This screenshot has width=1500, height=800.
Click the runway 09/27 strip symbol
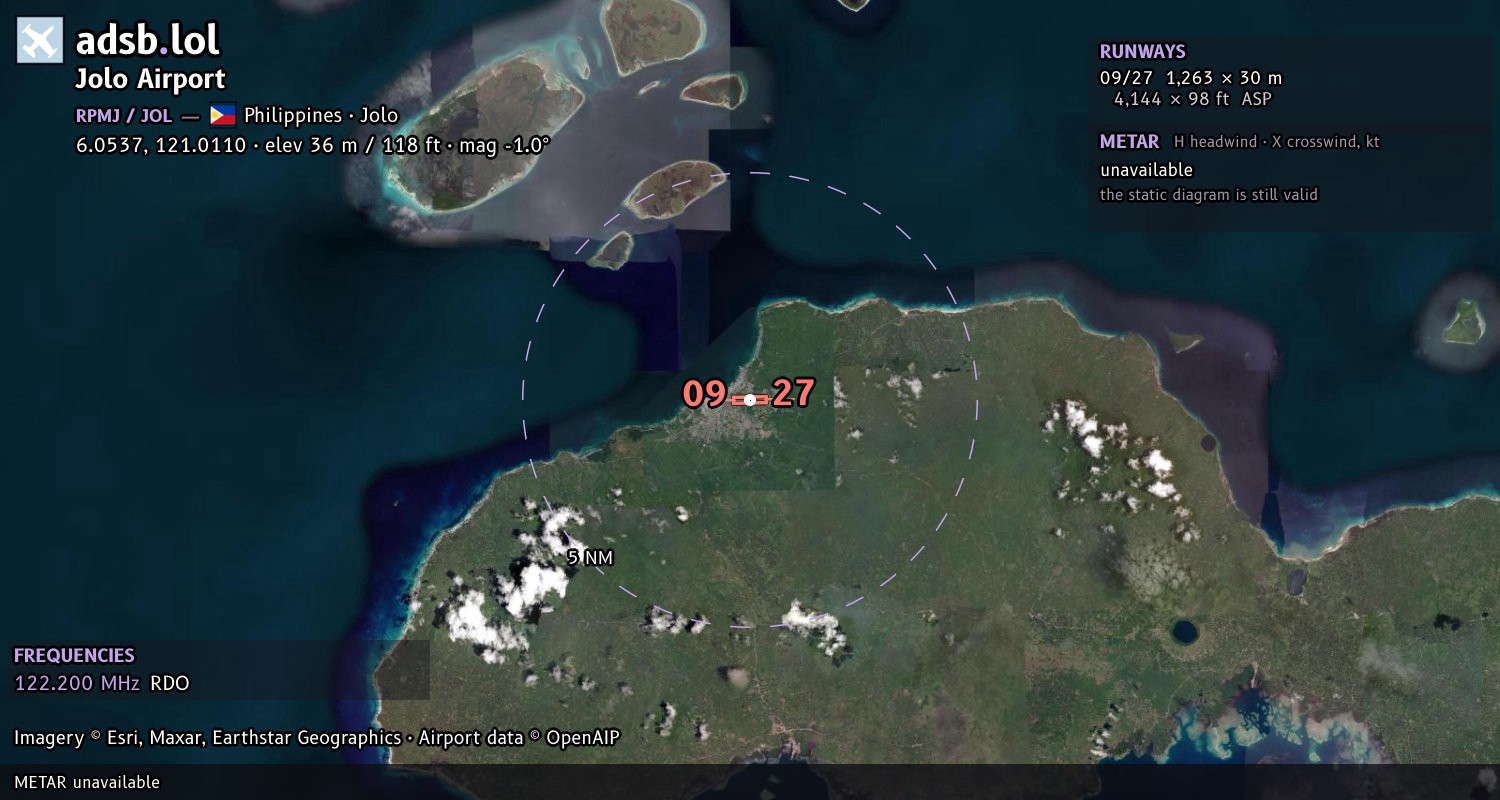[750, 399]
